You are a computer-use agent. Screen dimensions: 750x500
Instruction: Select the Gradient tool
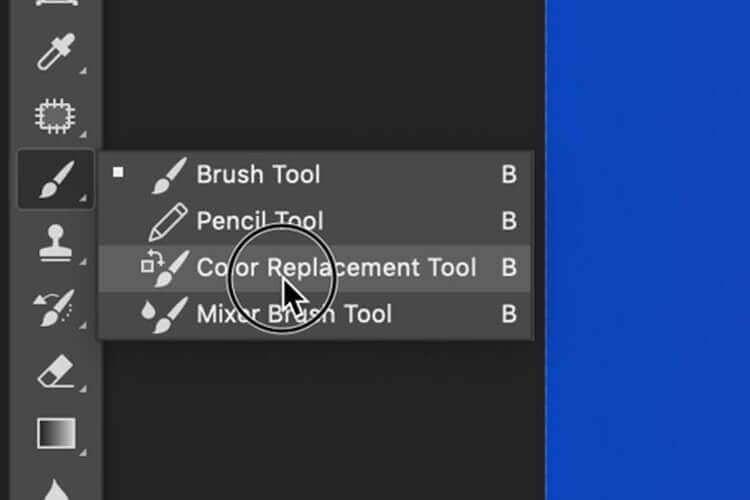tap(53, 435)
